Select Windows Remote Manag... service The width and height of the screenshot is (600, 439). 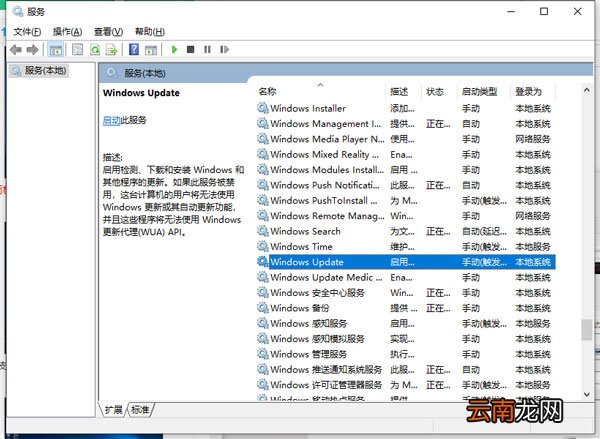click(406, 216)
